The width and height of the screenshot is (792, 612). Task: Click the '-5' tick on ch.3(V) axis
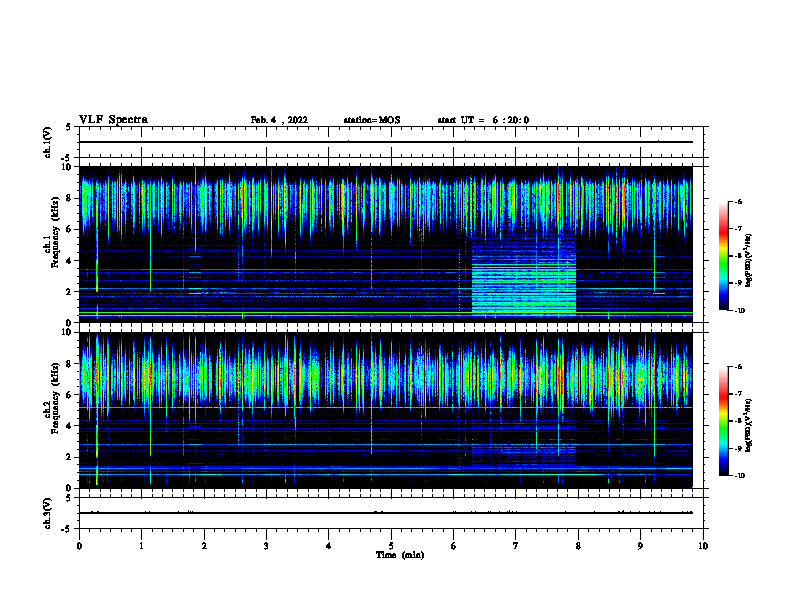point(68,529)
